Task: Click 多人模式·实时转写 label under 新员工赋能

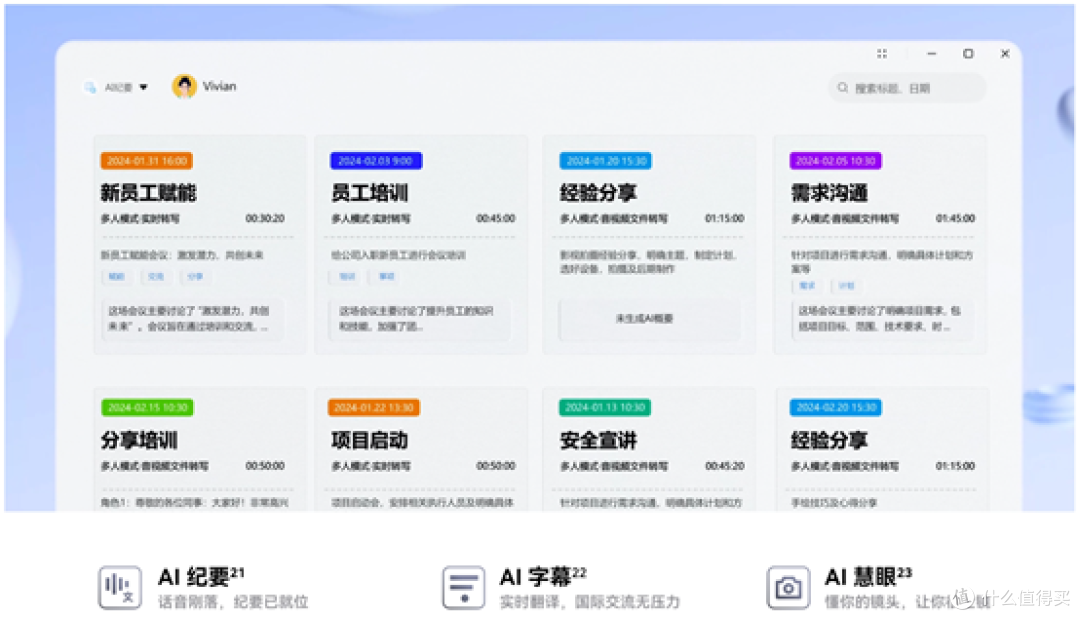Action: [x=140, y=218]
